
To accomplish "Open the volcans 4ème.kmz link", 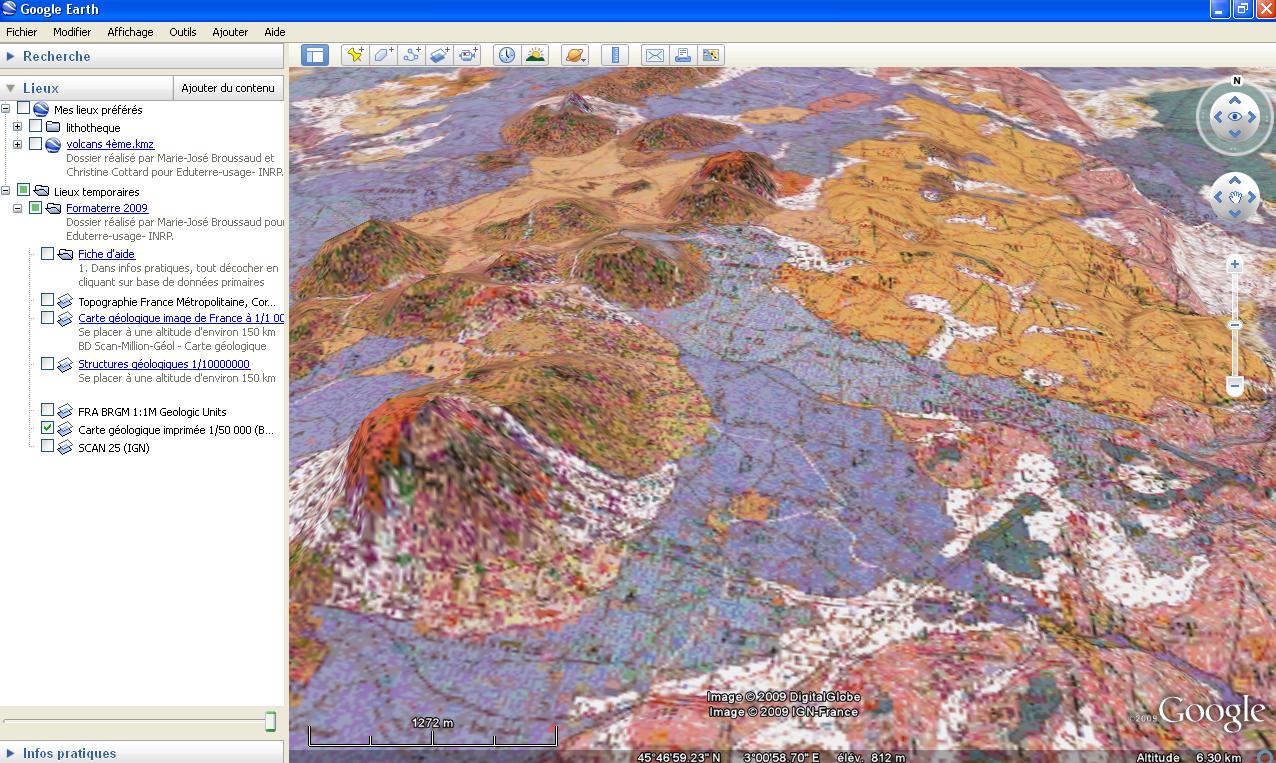I will click(110, 144).
